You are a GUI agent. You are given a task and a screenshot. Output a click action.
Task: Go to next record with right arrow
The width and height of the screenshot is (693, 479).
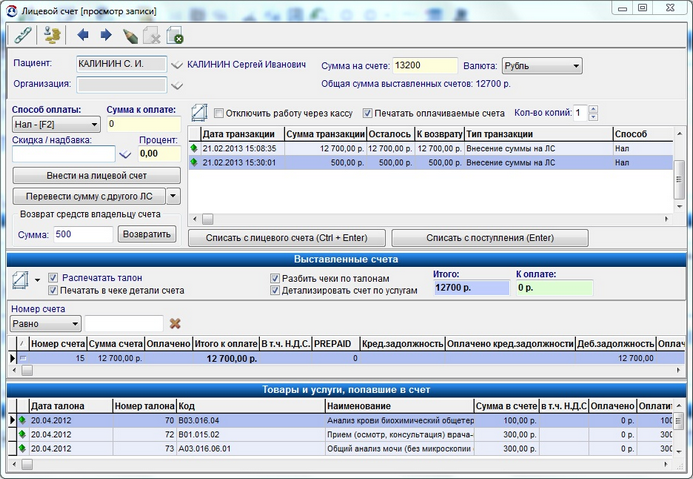click(x=106, y=35)
